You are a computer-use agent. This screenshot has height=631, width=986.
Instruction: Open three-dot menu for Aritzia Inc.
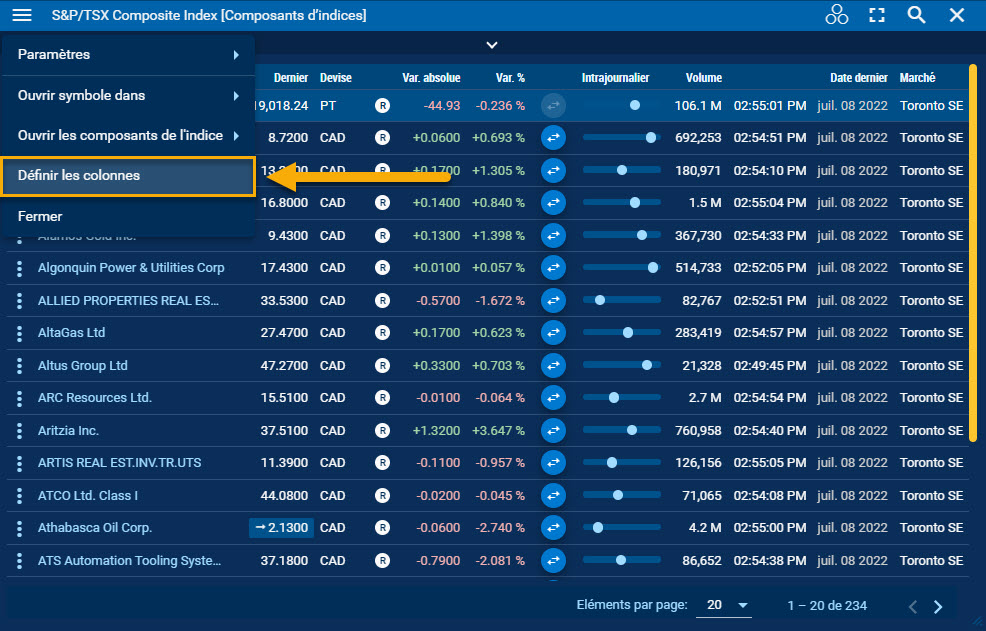pyautogui.click(x=19, y=431)
